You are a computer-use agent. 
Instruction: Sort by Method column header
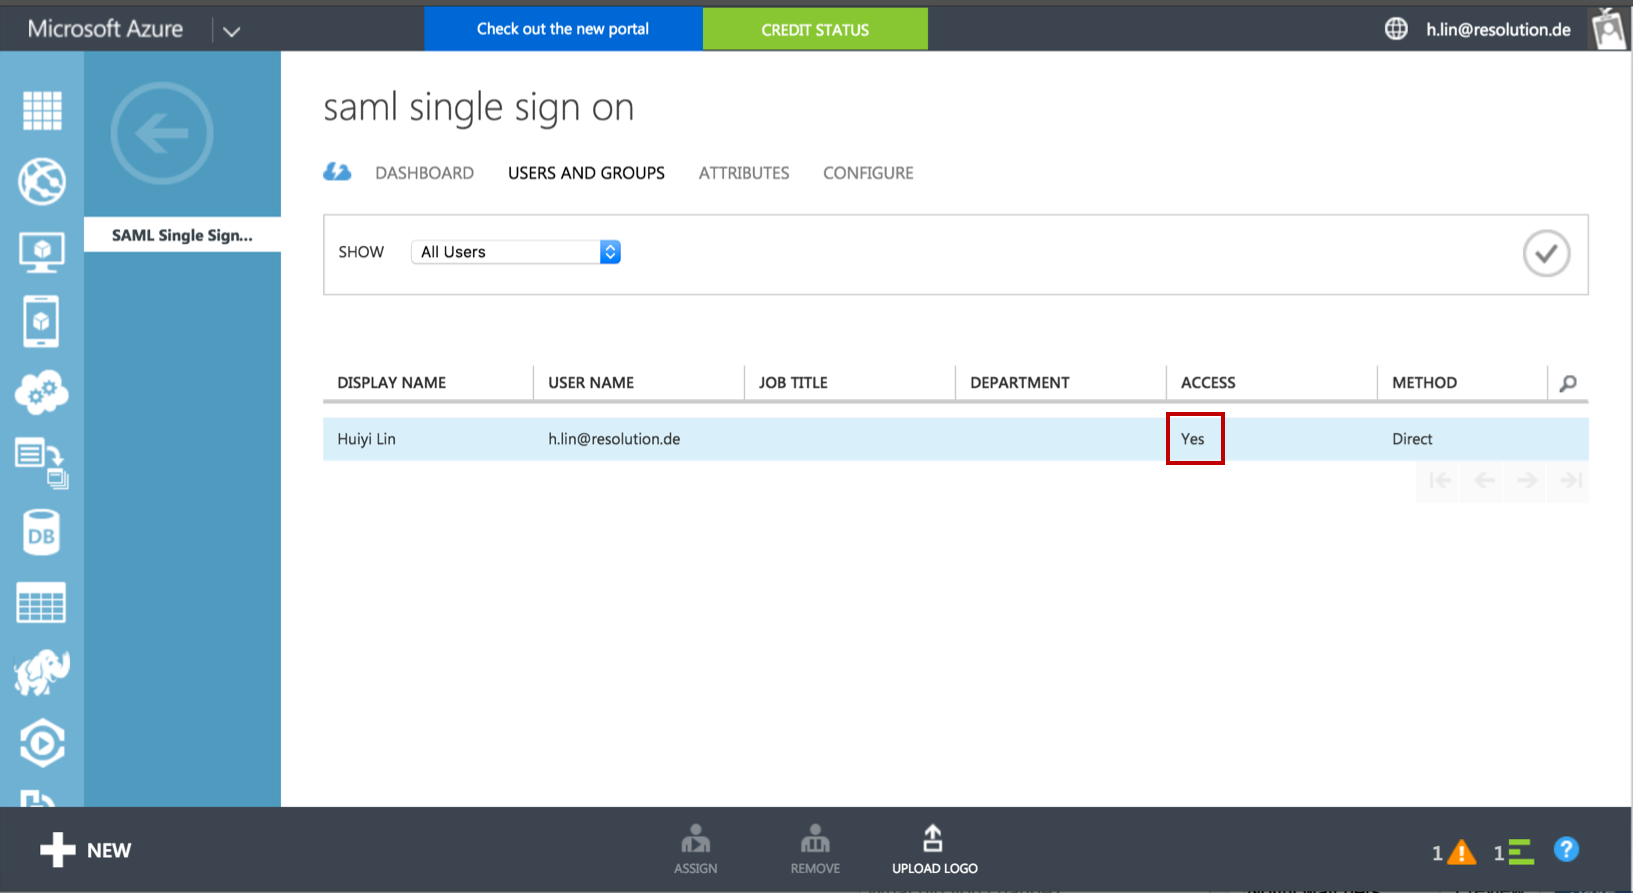tap(1424, 382)
